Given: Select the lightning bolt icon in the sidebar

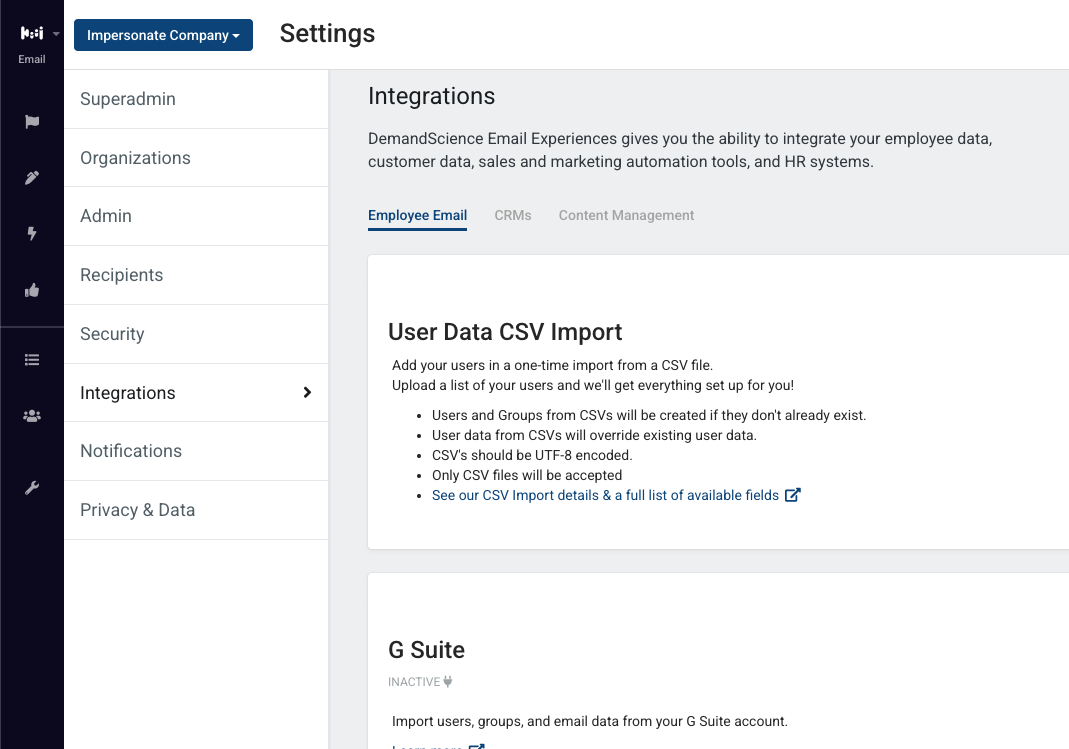Looking at the screenshot, I should pos(32,234).
